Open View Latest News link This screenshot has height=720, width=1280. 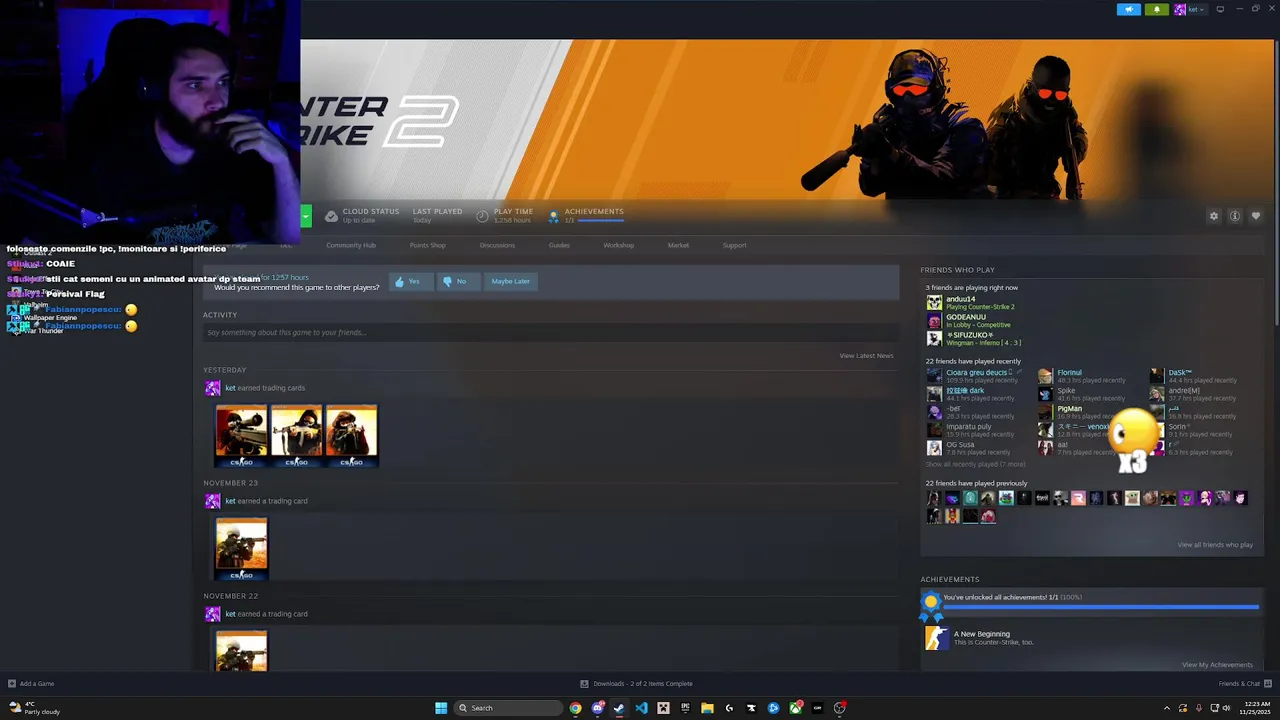coord(866,356)
